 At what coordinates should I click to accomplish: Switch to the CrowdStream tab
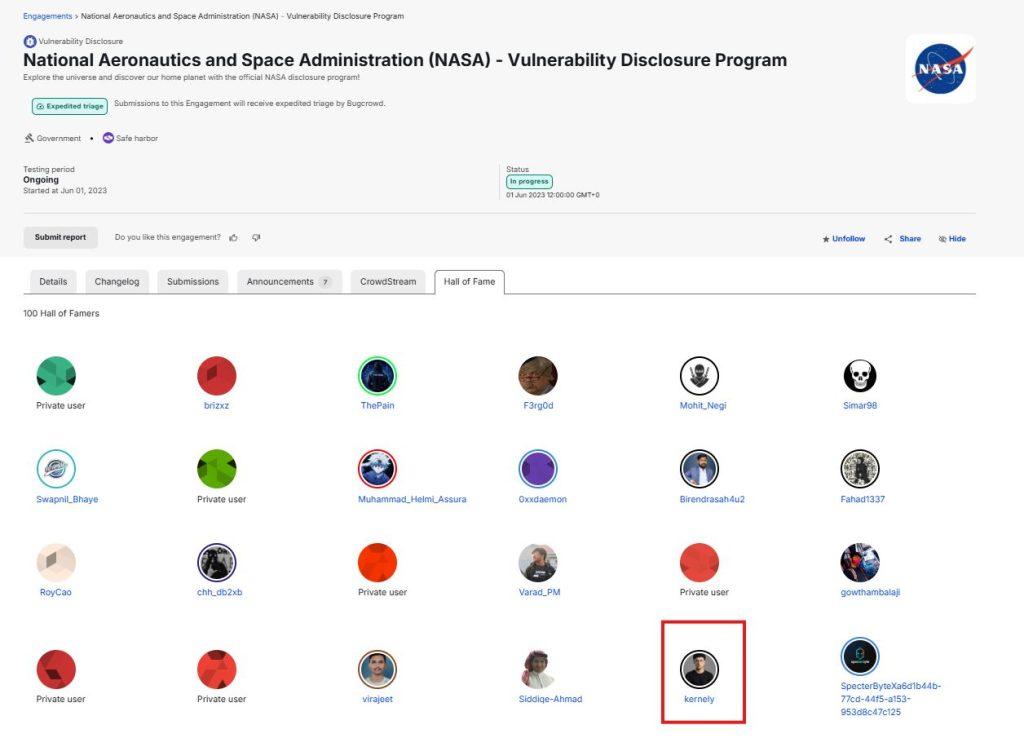(388, 281)
